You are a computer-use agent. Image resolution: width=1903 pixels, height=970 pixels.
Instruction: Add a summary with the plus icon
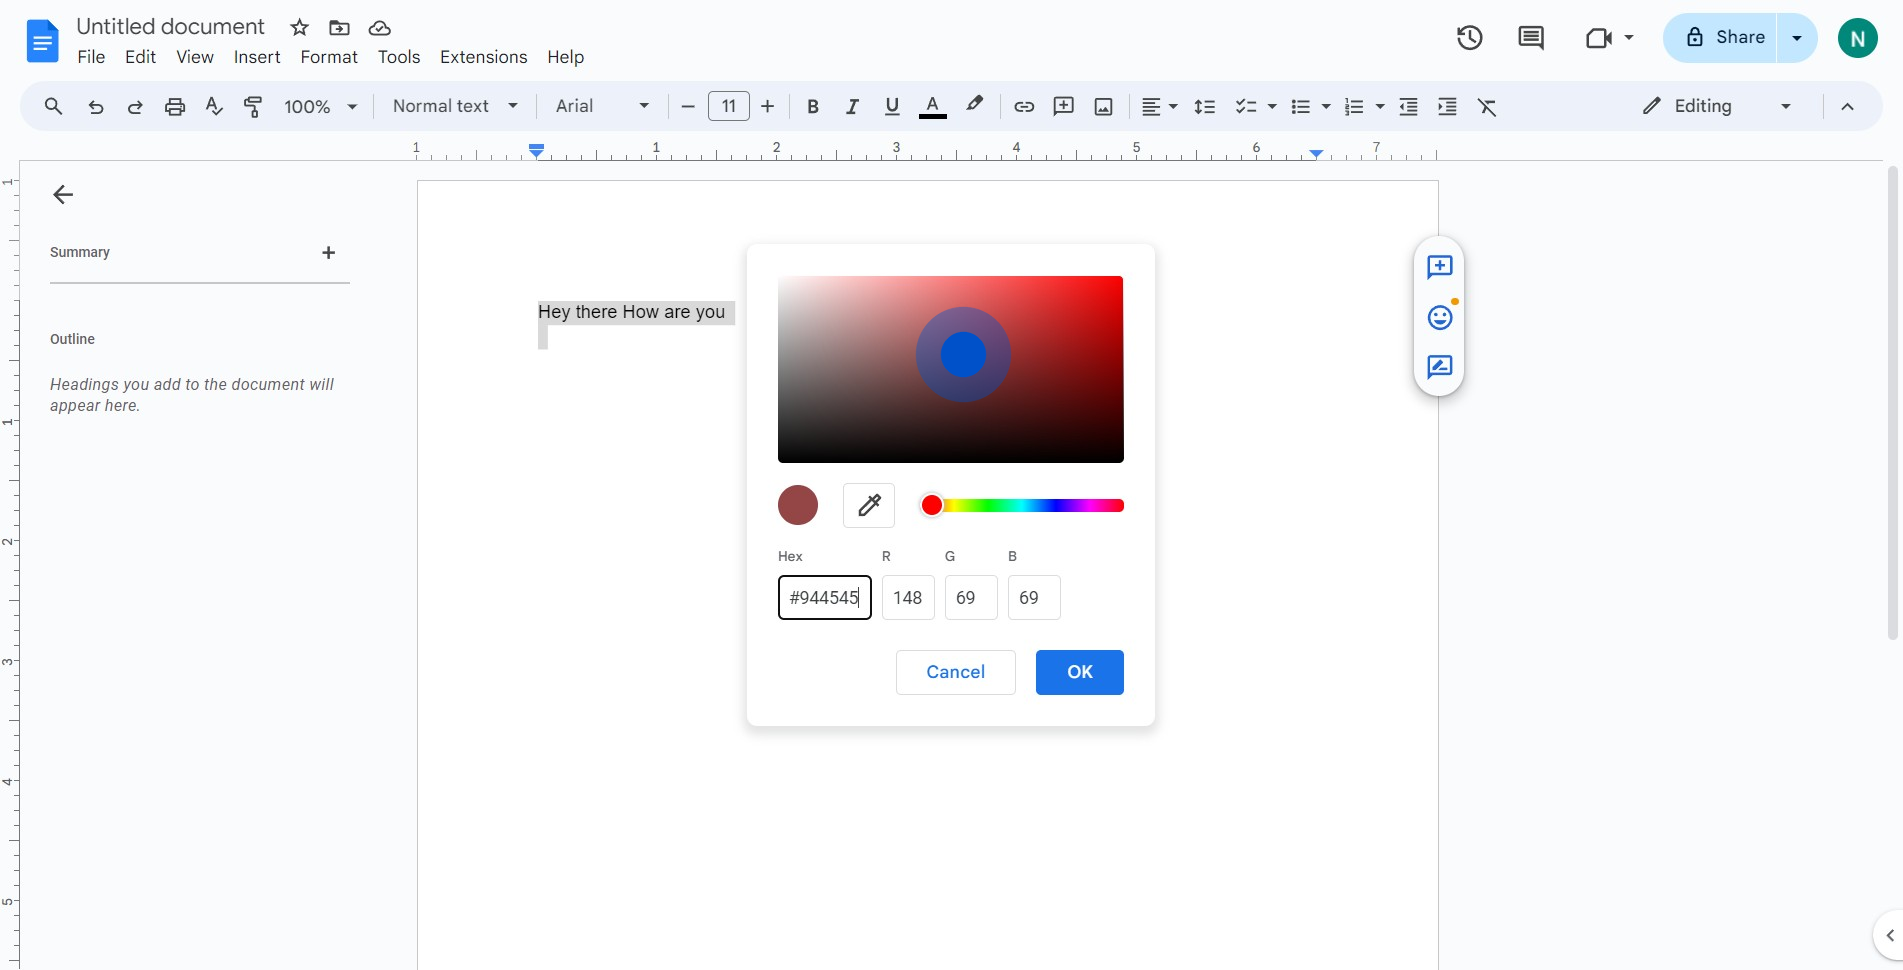[328, 253]
